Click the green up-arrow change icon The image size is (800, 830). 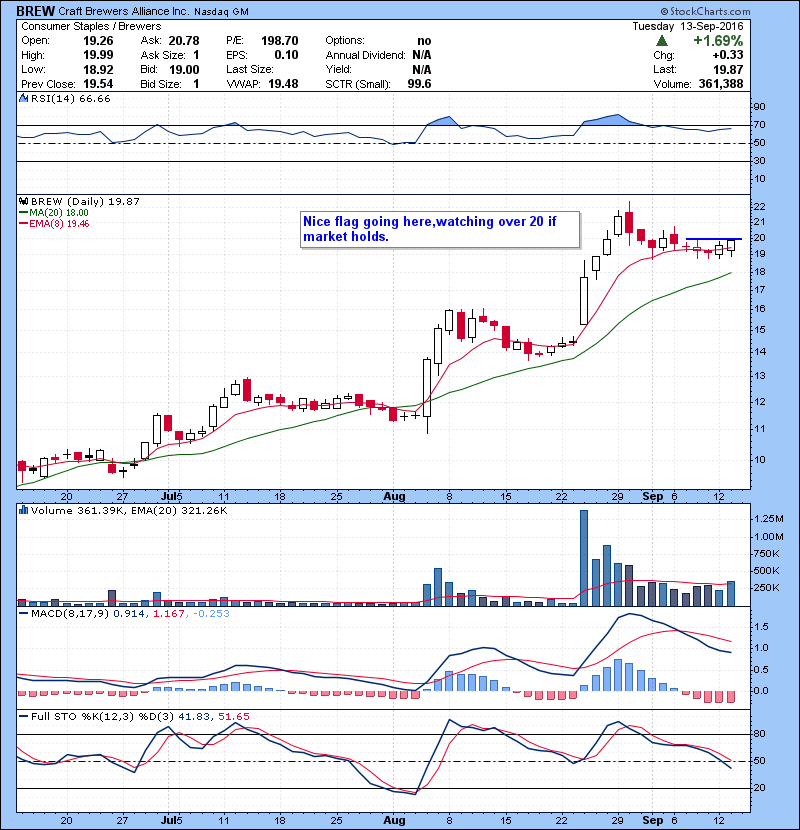pyautogui.click(x=661, y=41)
